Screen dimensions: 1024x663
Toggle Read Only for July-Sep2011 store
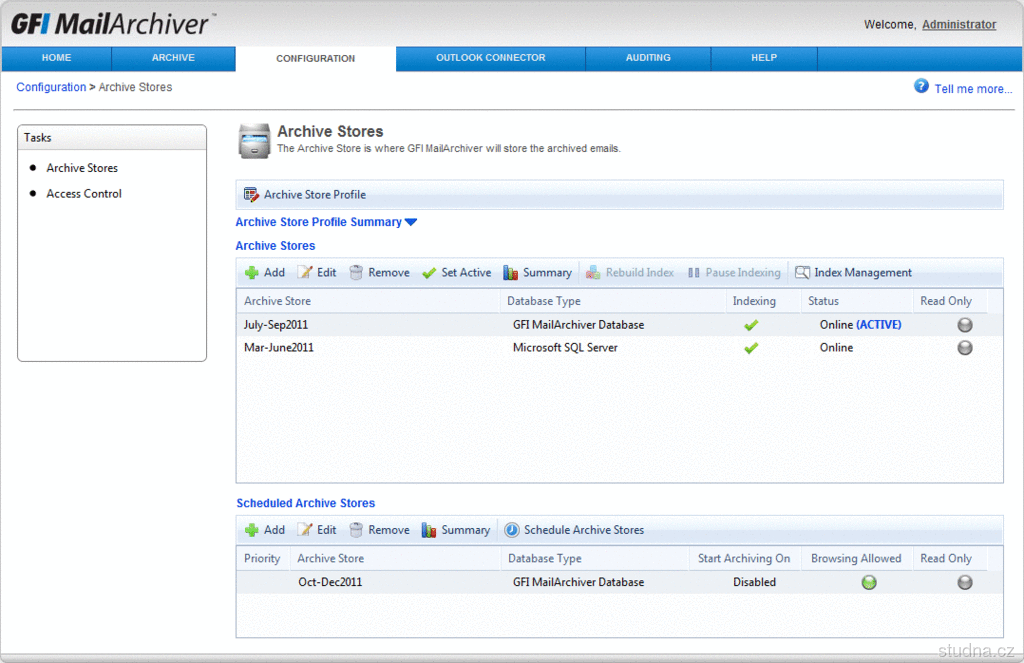(x=965, y=325)
